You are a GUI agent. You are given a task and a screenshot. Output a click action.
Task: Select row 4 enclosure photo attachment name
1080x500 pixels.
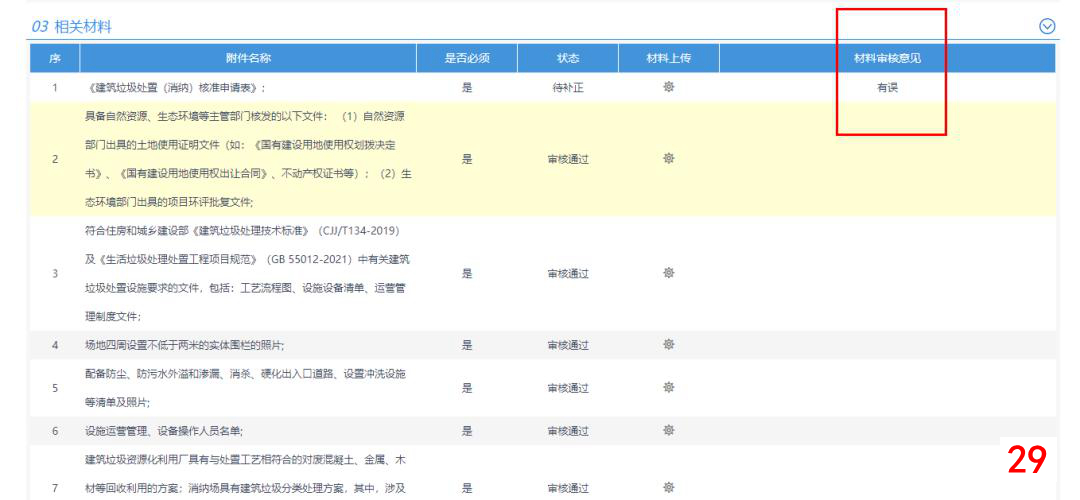185,345
